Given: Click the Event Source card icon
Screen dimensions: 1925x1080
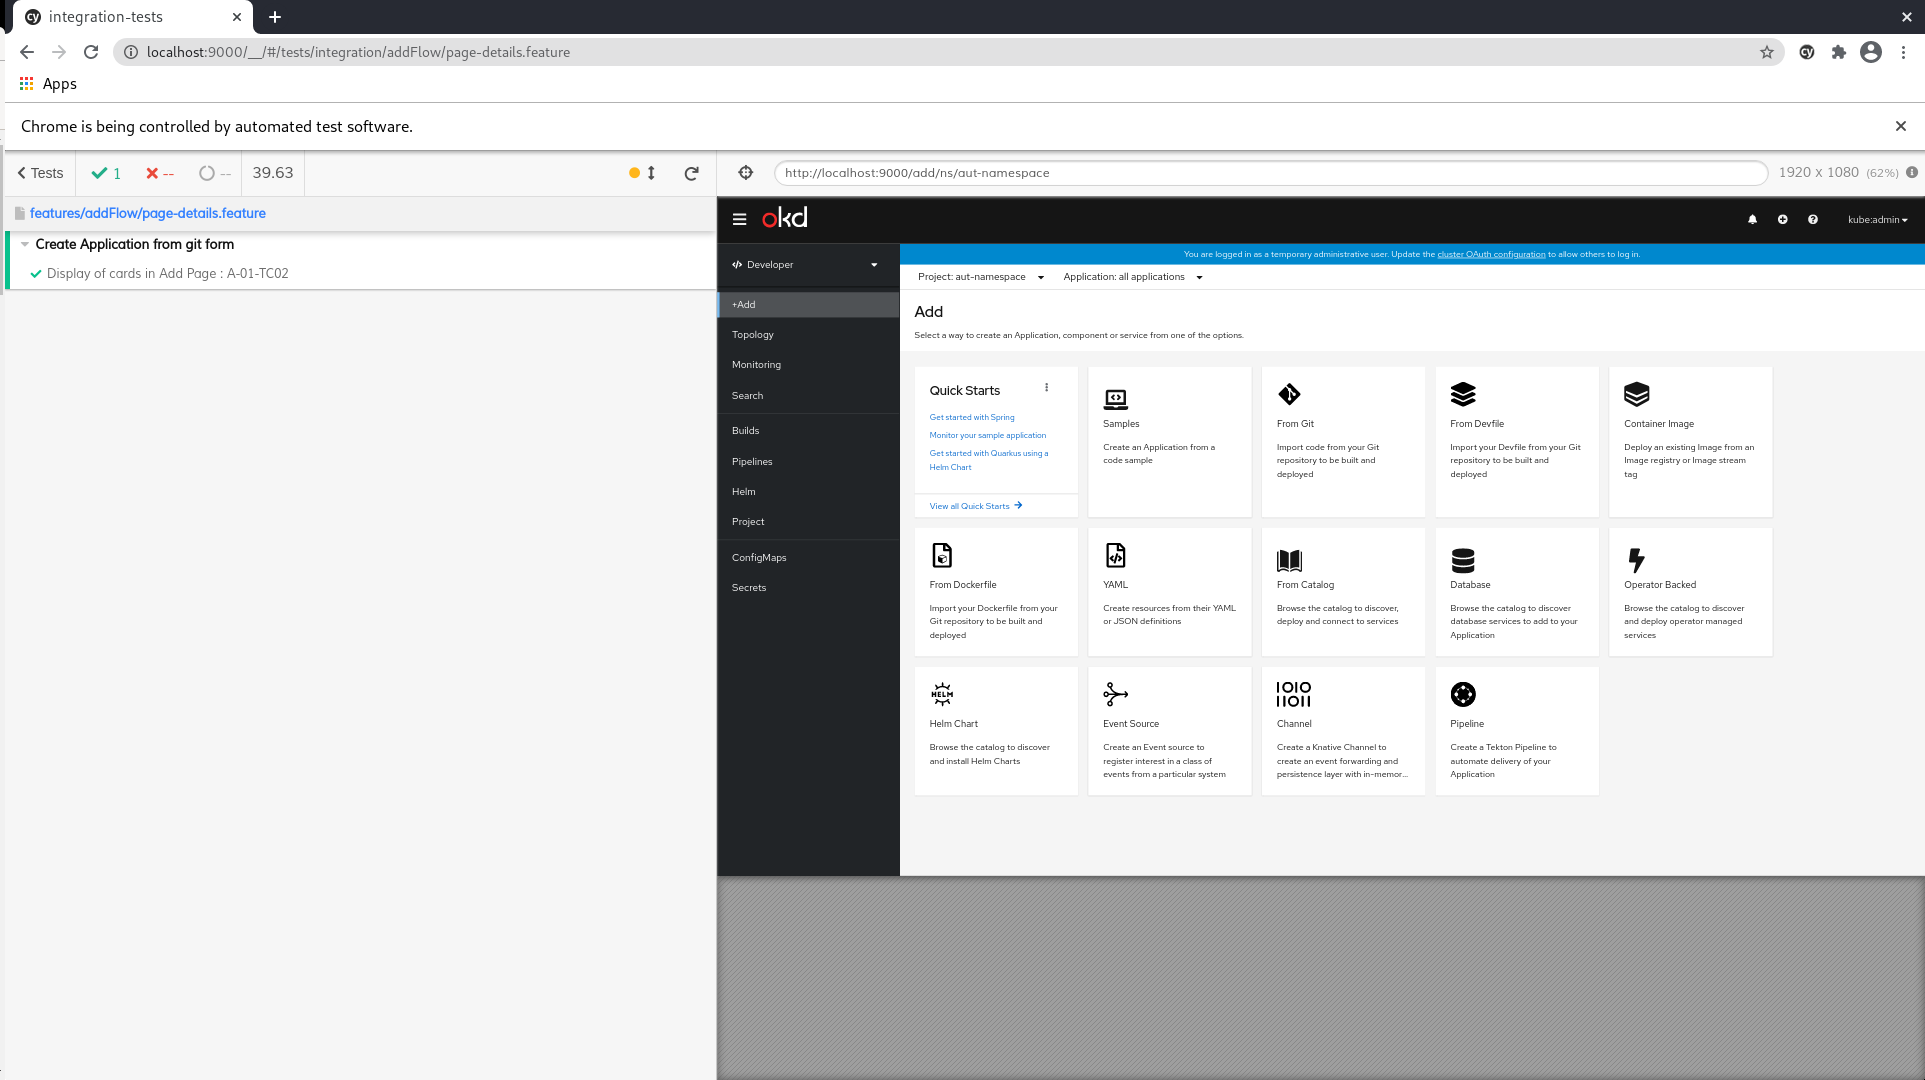Looking at the screenshot, I should point(1115,694).
